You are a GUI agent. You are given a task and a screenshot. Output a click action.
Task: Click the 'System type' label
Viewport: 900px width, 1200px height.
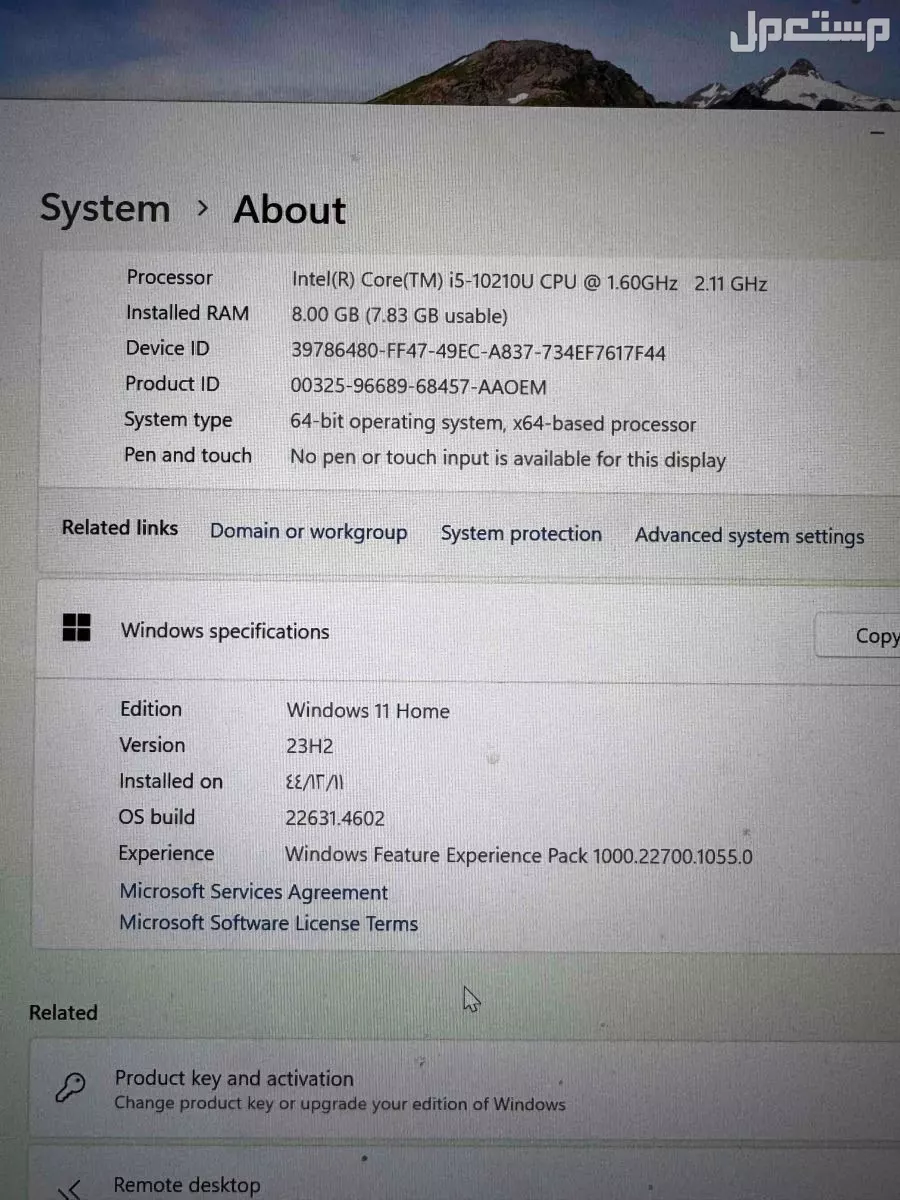pos(178,421)
